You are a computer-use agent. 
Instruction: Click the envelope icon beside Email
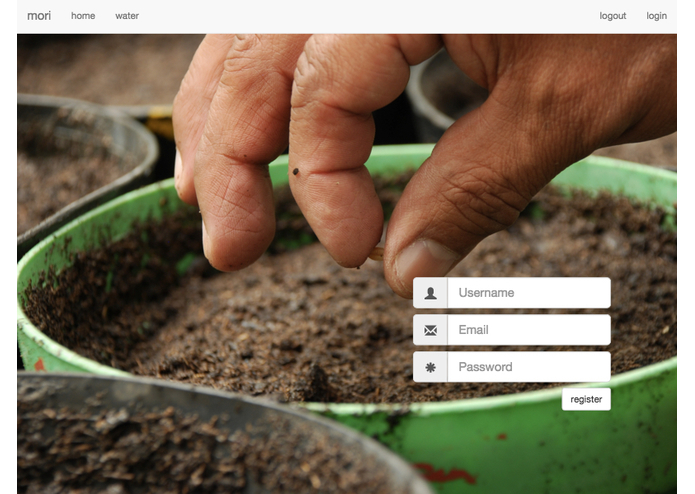(430, 330)
